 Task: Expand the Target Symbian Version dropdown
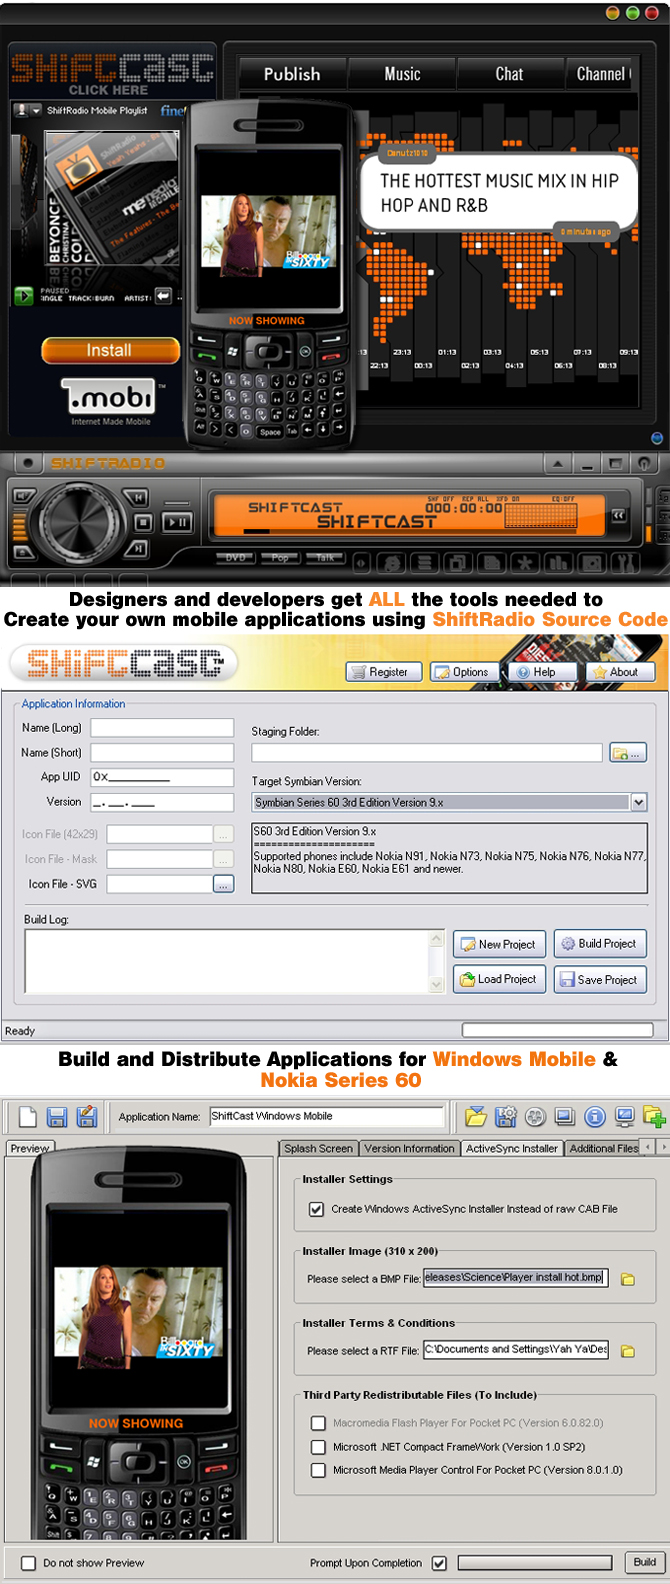click(x=639, y=802)
